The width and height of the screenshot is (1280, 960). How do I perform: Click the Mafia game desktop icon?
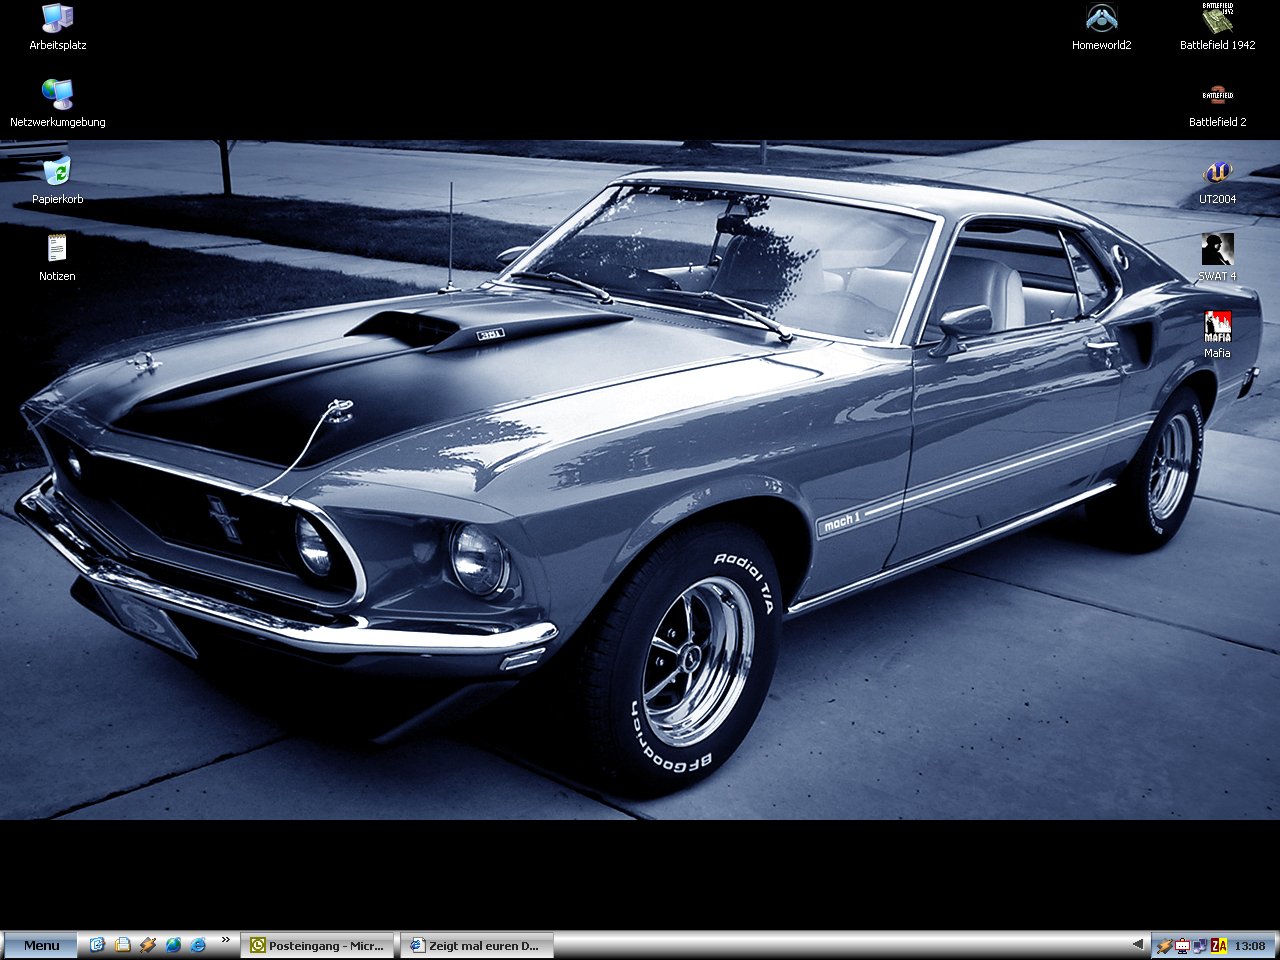tap(1217, 327)
